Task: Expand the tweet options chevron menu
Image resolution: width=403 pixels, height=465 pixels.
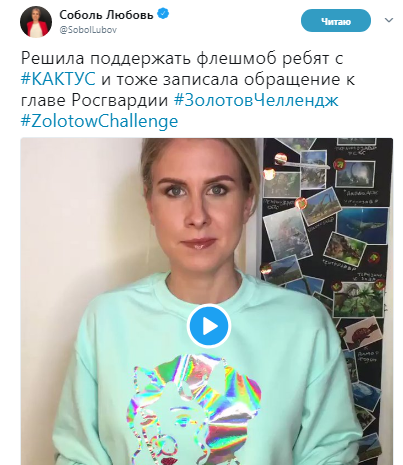Action: 389,20
